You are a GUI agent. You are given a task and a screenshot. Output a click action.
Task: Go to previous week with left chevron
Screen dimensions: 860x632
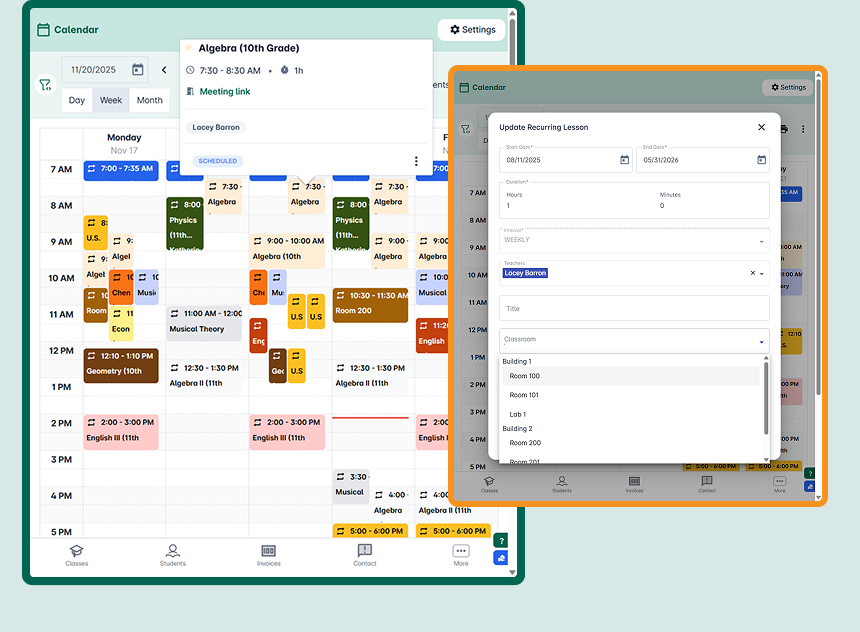164,70
